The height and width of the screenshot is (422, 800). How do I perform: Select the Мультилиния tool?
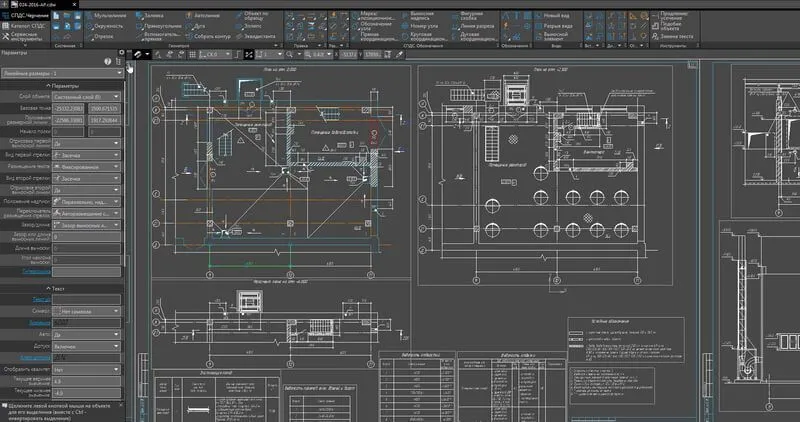pyautogui.click(x=108, y=17)
